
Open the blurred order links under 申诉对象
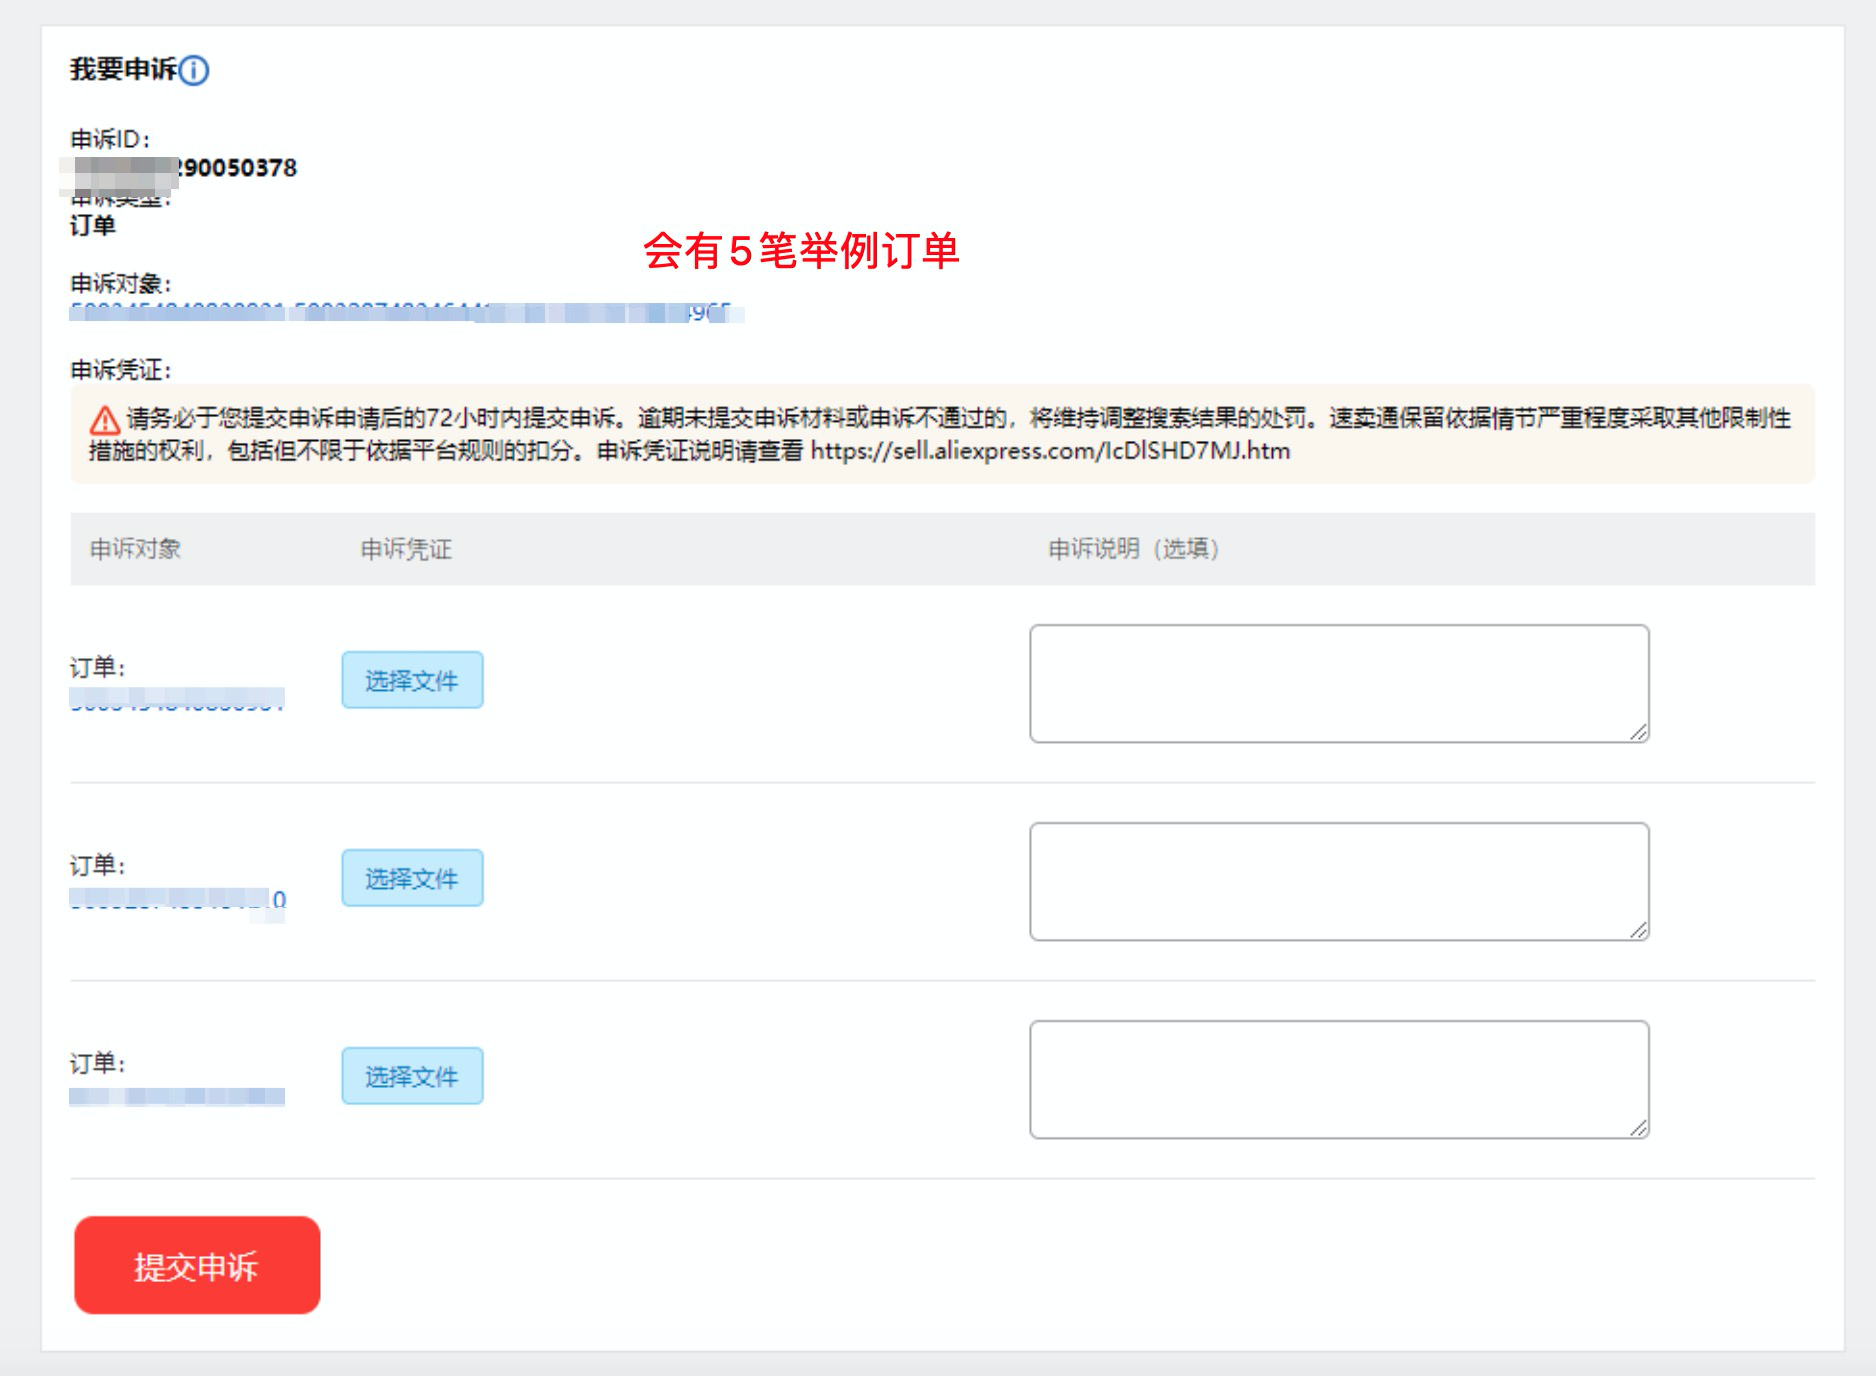(406, 313)
